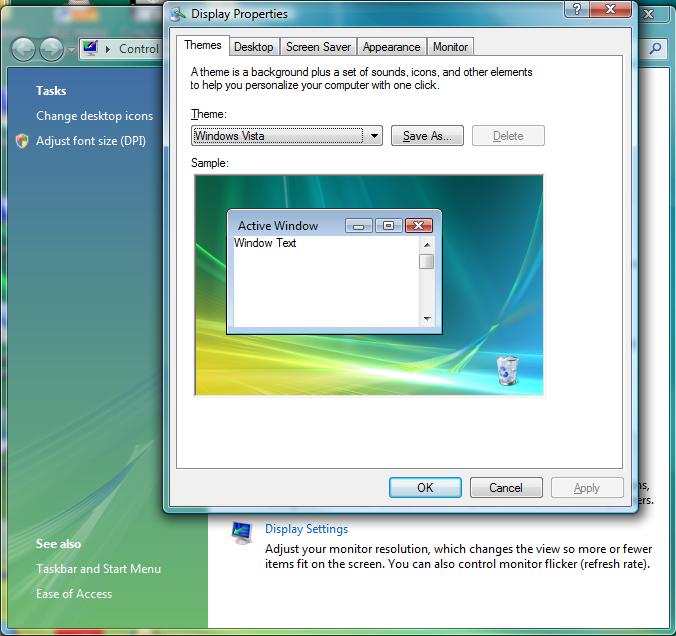Click the Display Properties title icon
This screenshot has height=636, width=676.
(x=178, y=14)
